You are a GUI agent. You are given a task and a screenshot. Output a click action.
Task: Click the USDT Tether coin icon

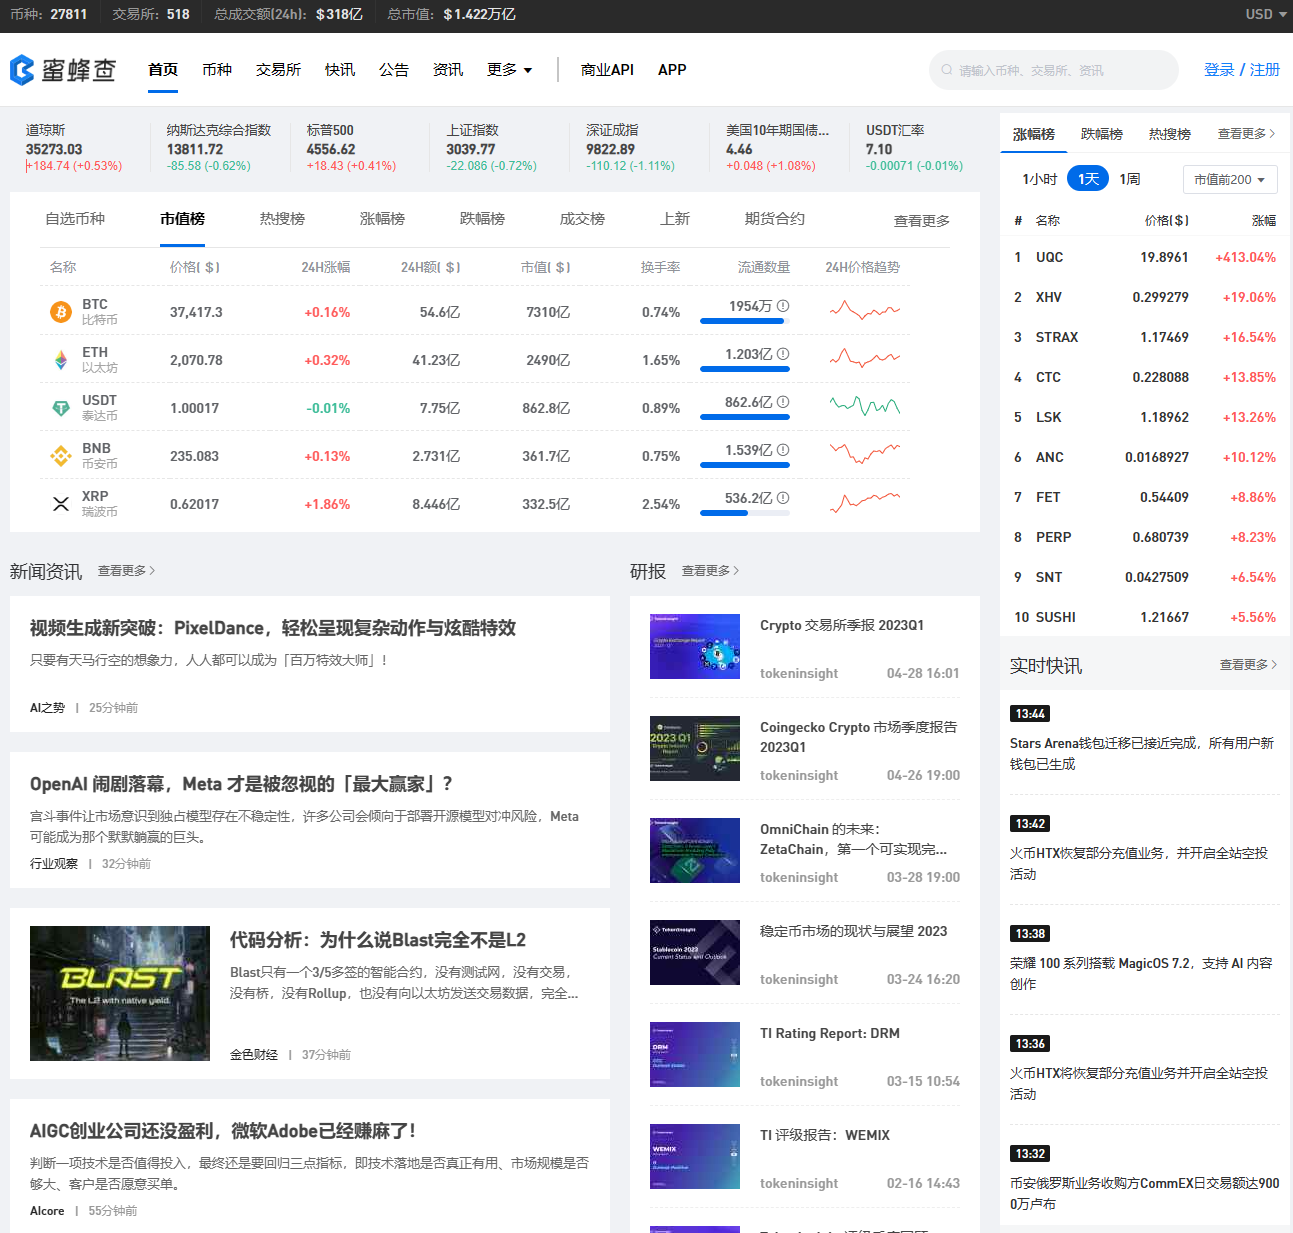61,408
